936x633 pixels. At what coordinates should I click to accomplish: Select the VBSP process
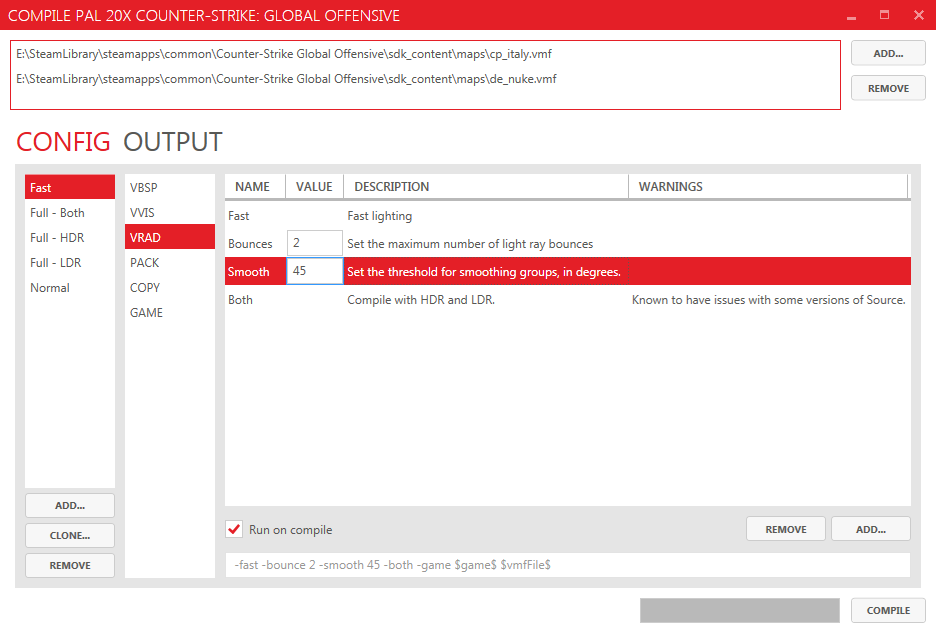click(x=170, y=188)
